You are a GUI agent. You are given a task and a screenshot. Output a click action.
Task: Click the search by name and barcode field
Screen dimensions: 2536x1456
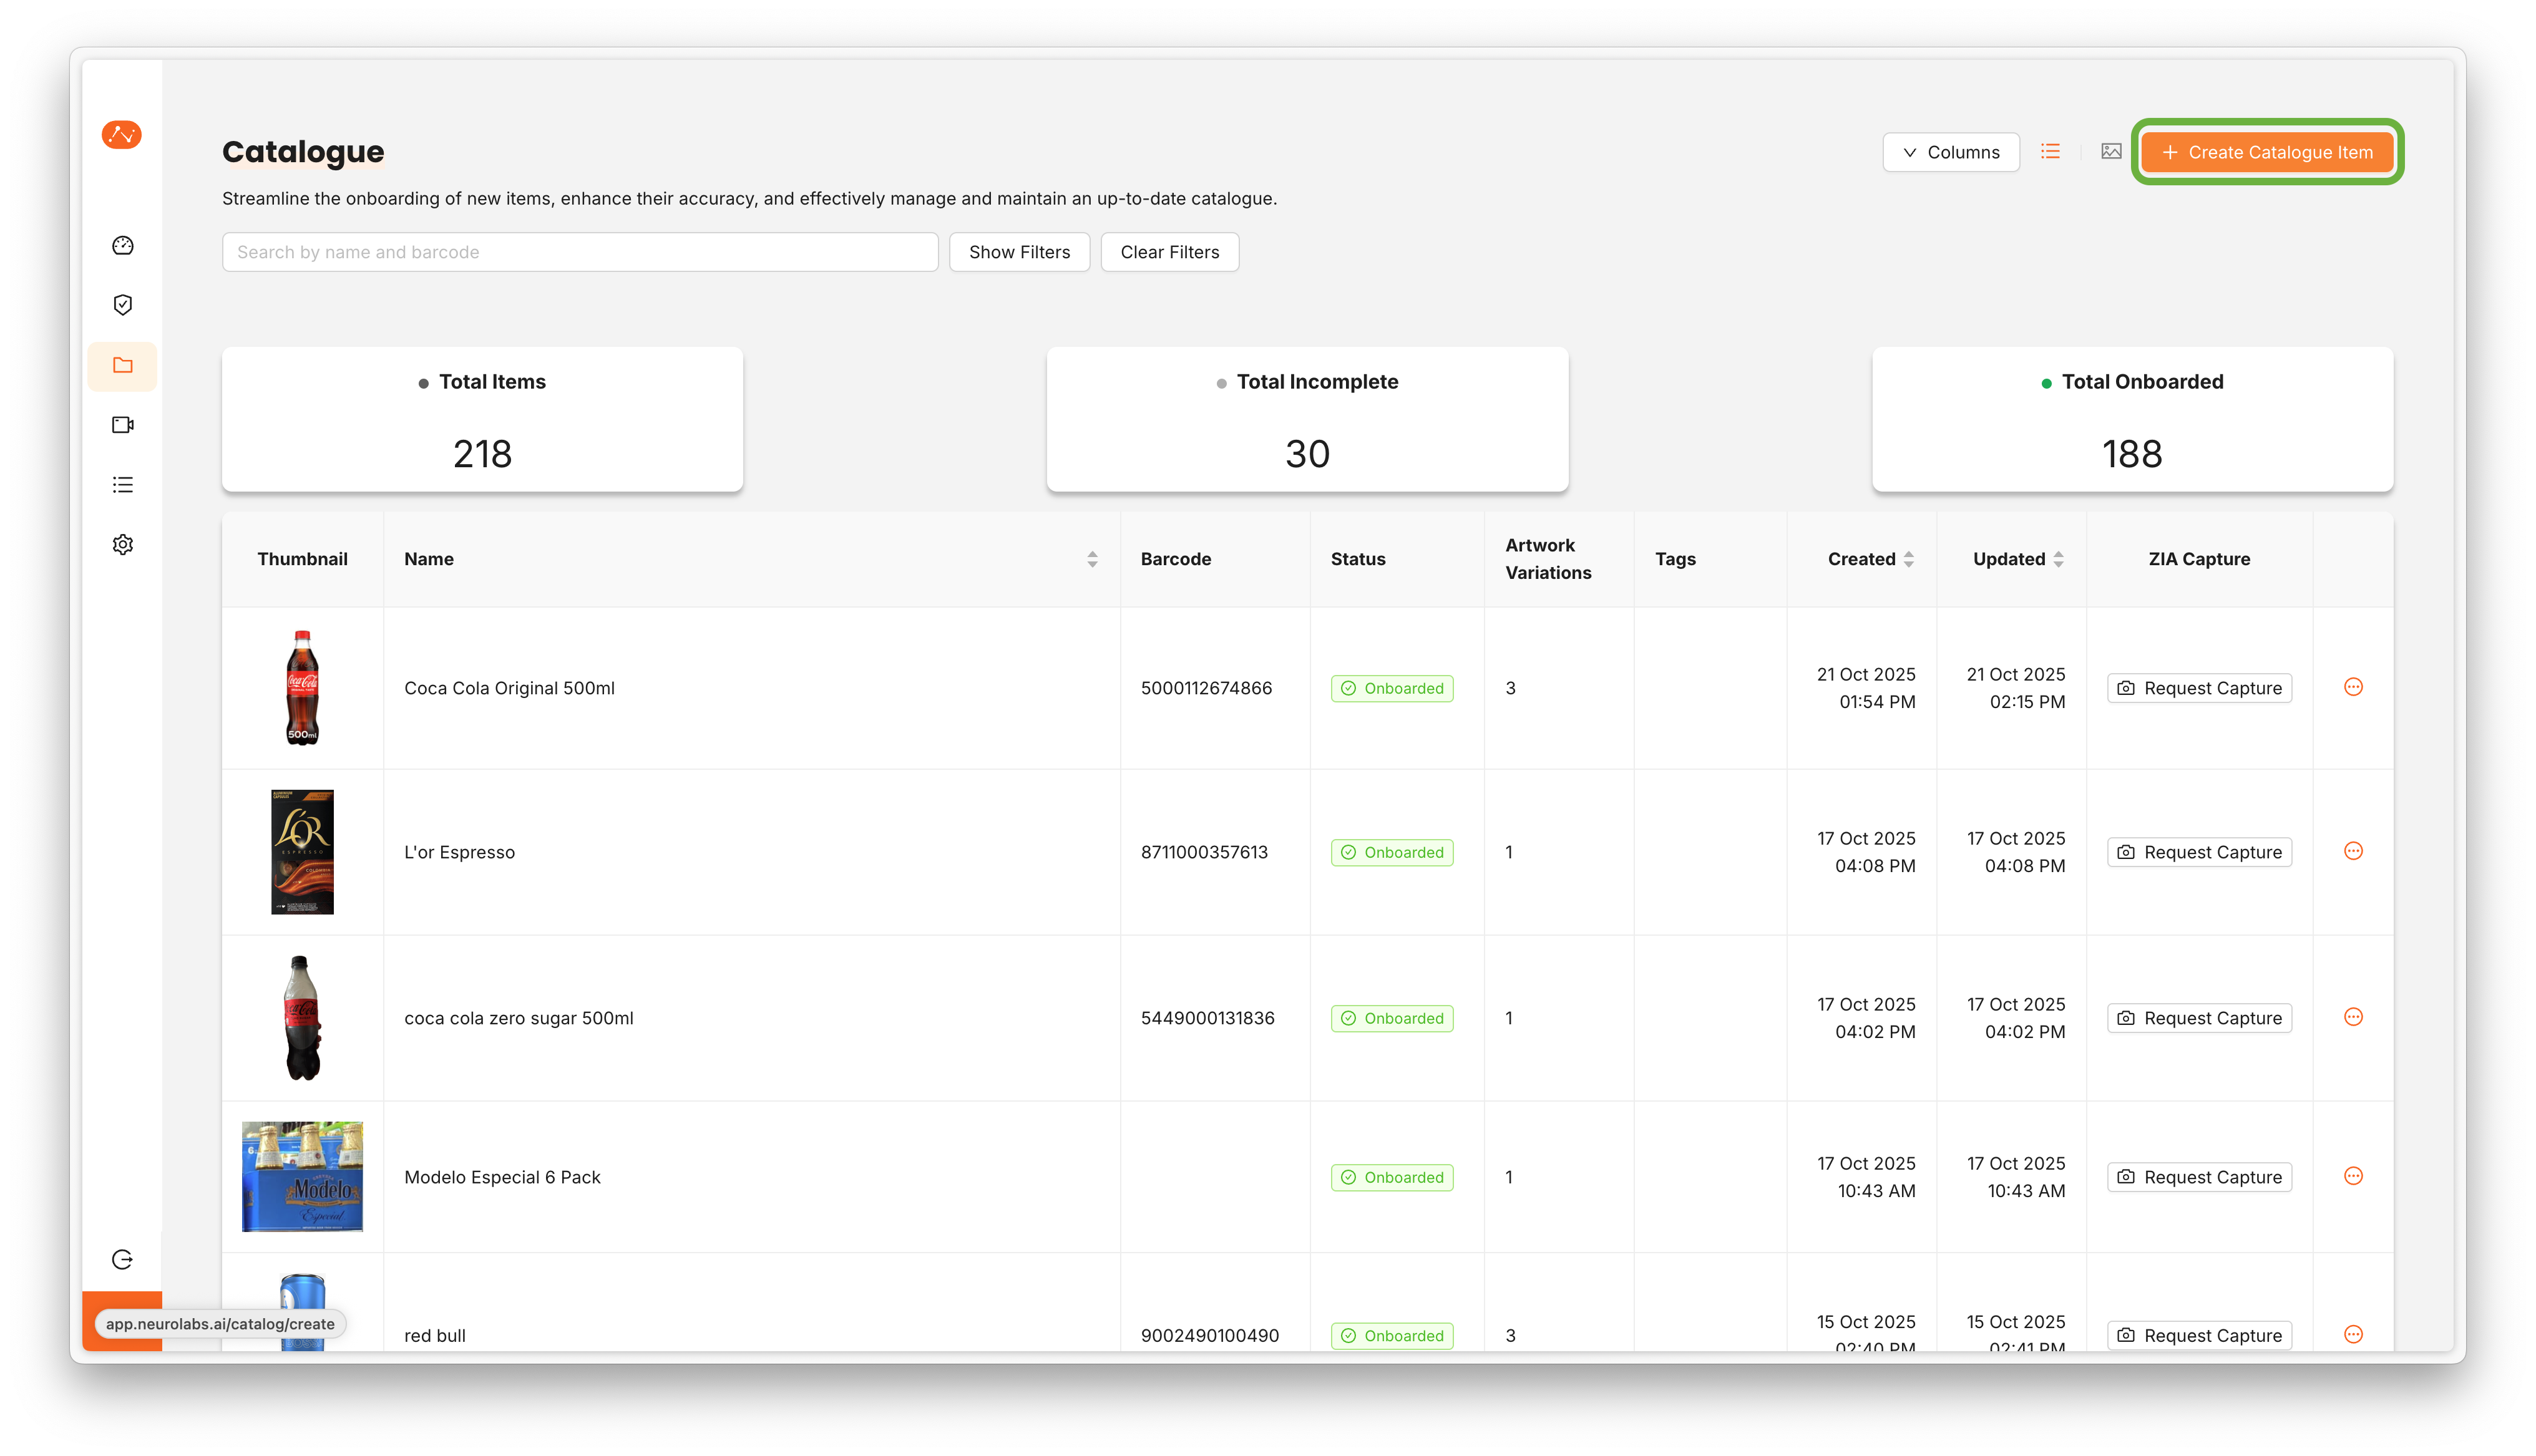pos(580,252)
